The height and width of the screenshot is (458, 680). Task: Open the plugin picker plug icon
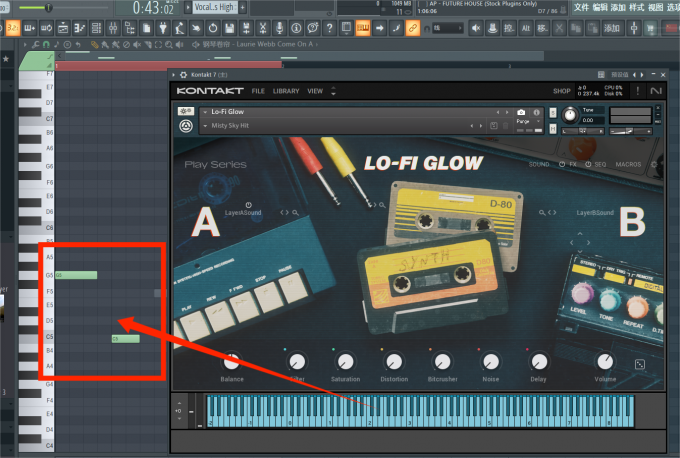coord(163,28)
